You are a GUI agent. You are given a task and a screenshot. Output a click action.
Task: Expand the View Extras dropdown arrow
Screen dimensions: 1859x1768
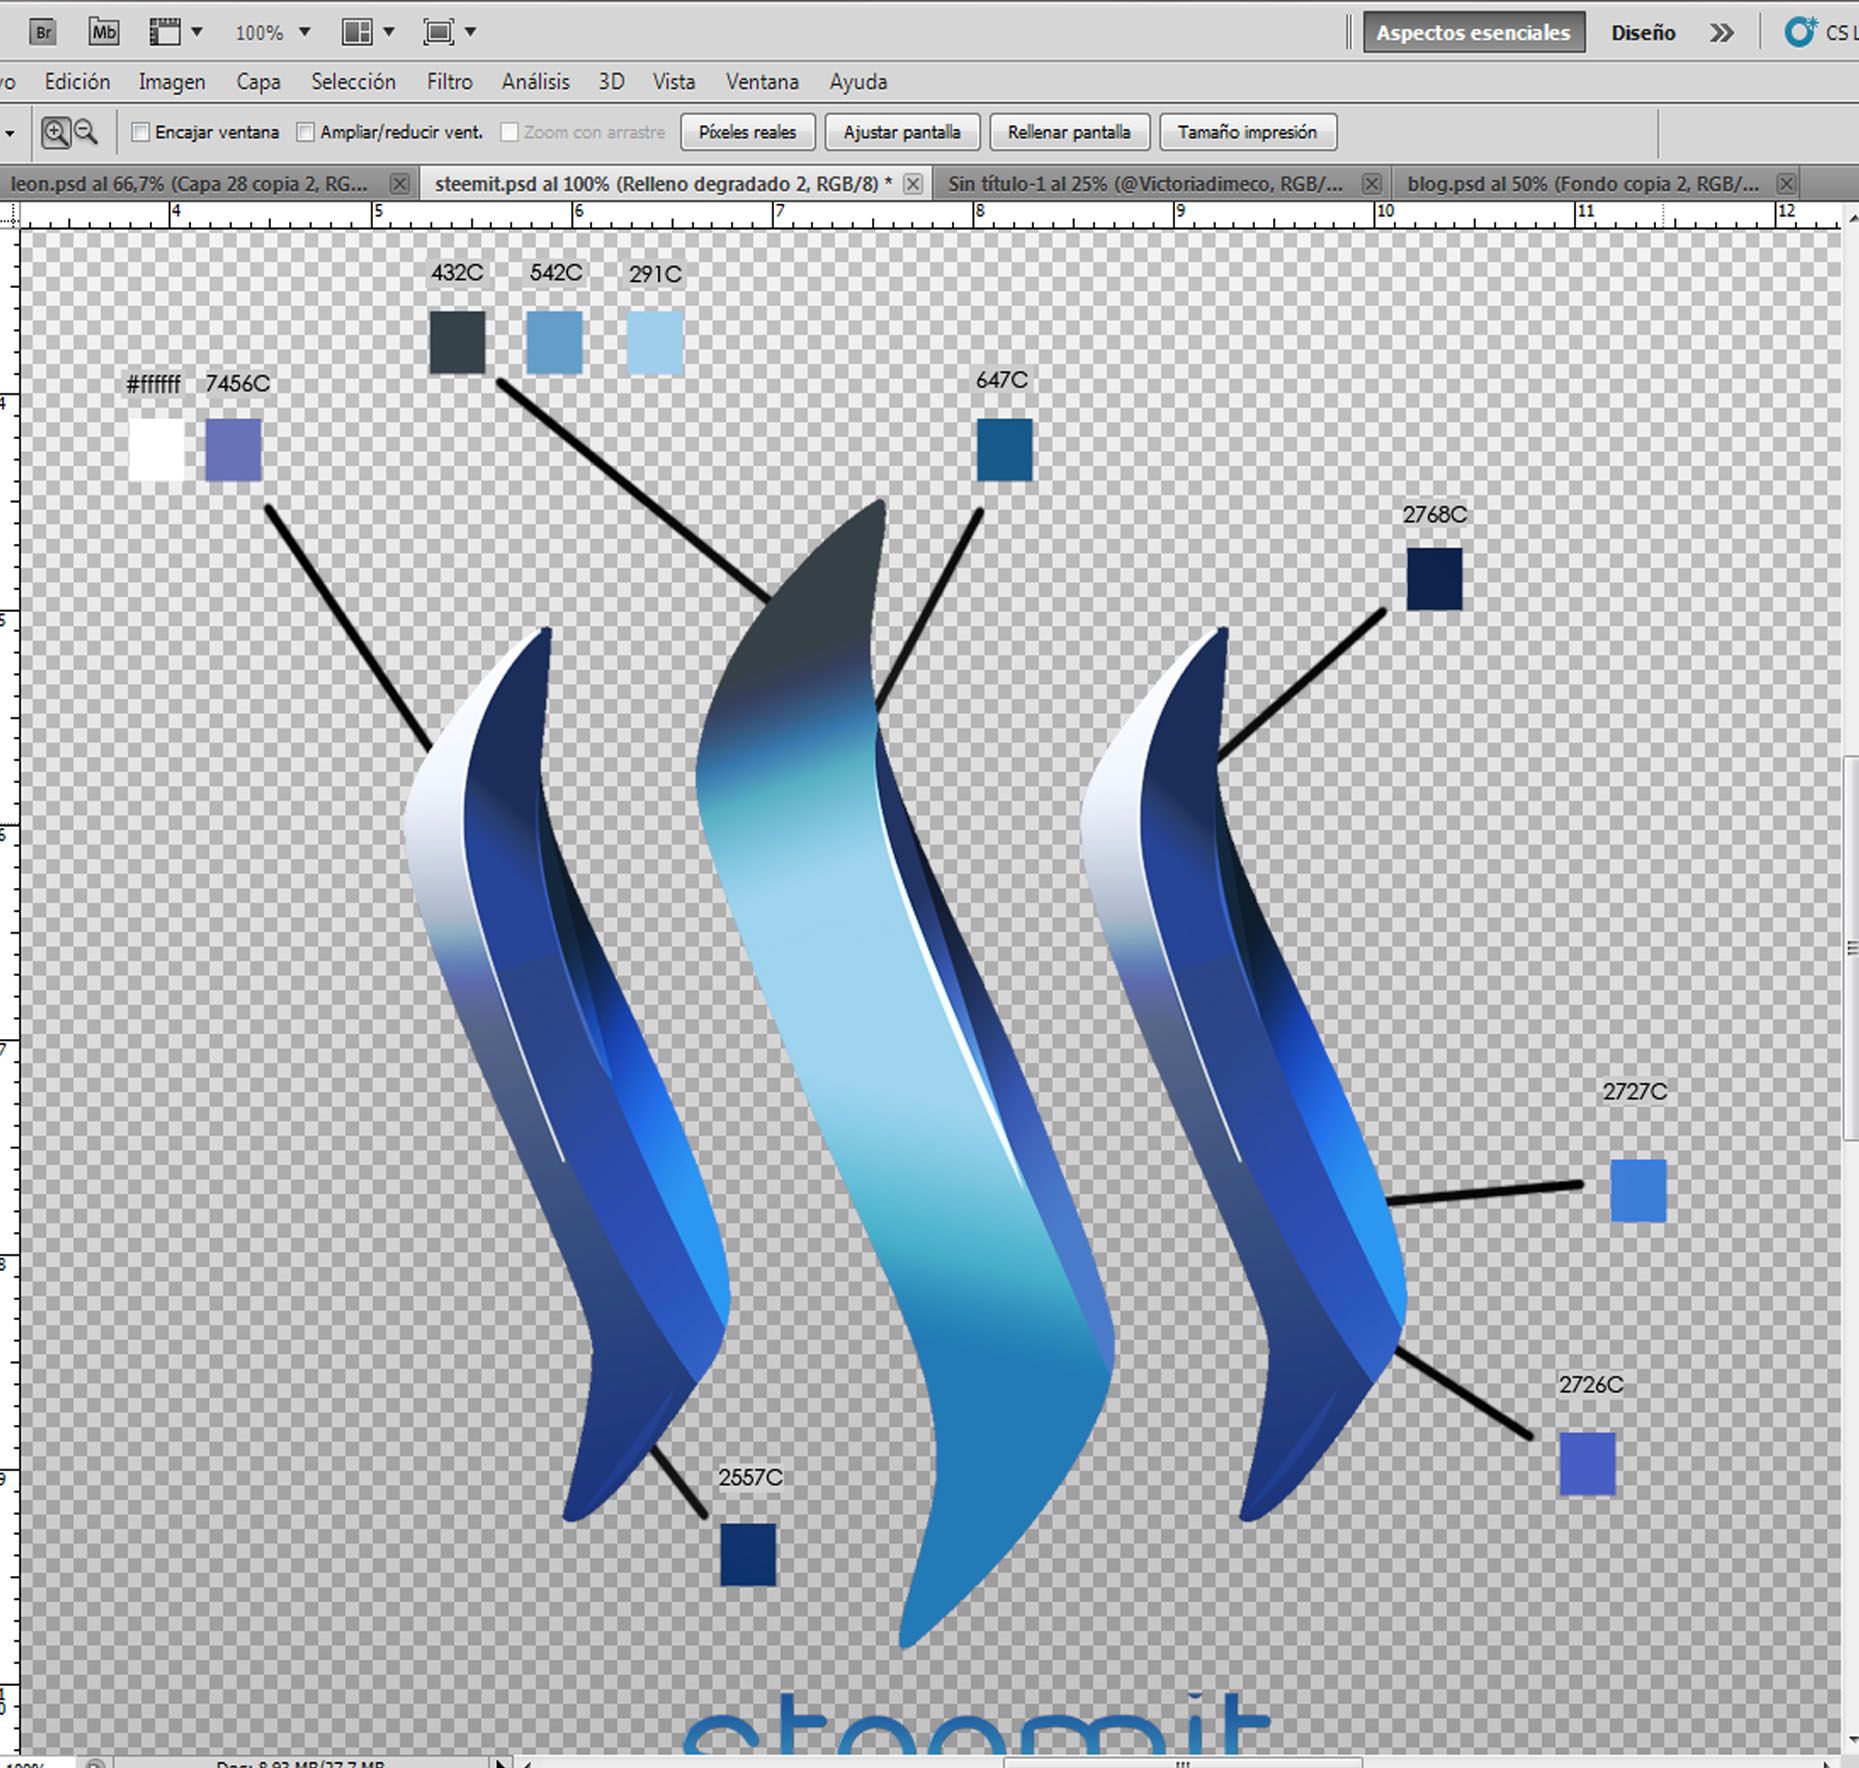pyautogui.click(x=197, y=32)
